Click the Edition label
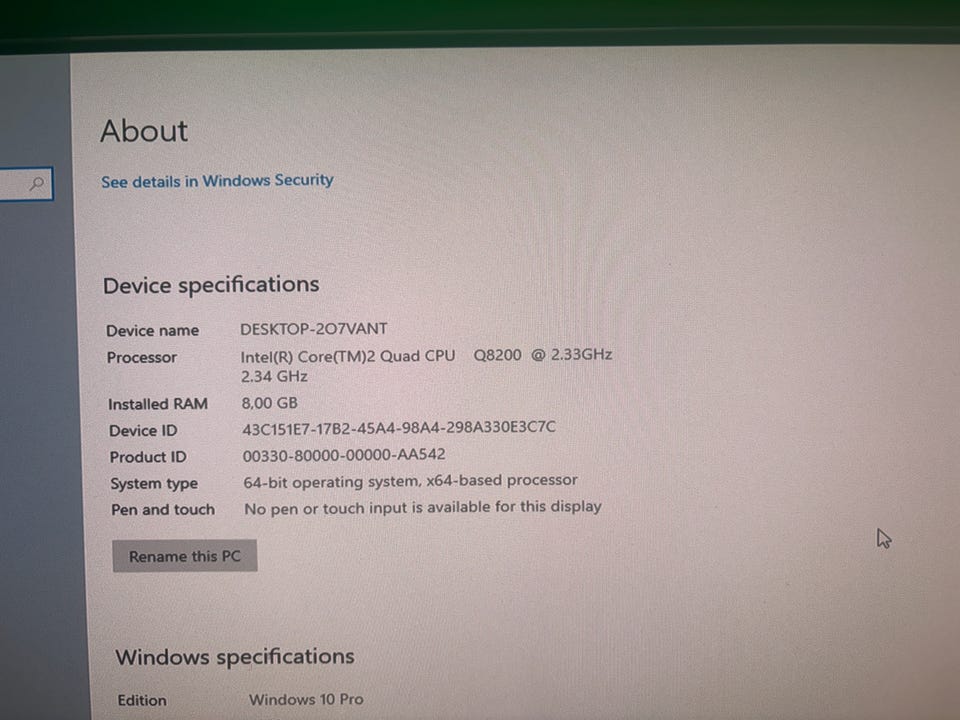The width and height of the screenshot is (960, 720). click(142, 700)
